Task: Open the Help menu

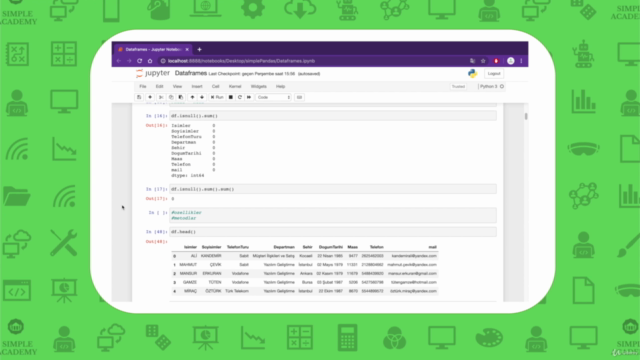Action: tap(280, 87)
